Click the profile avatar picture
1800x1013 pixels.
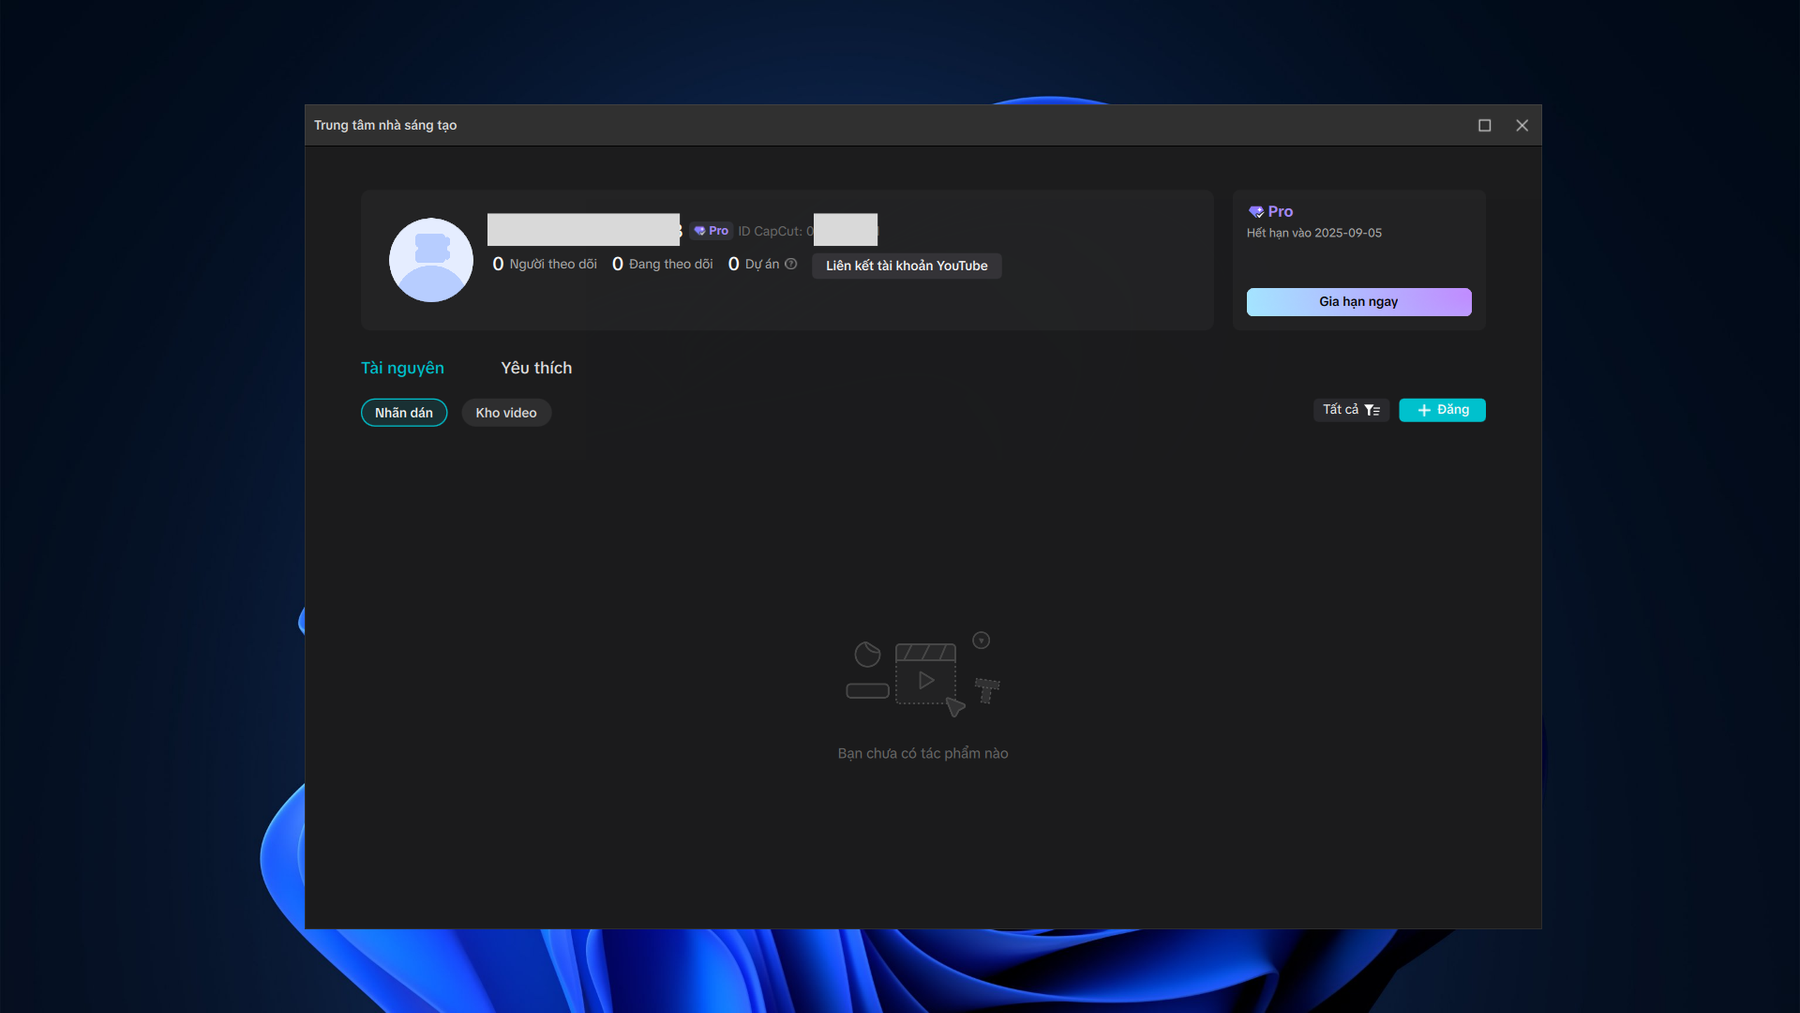(x=431, y=260)
